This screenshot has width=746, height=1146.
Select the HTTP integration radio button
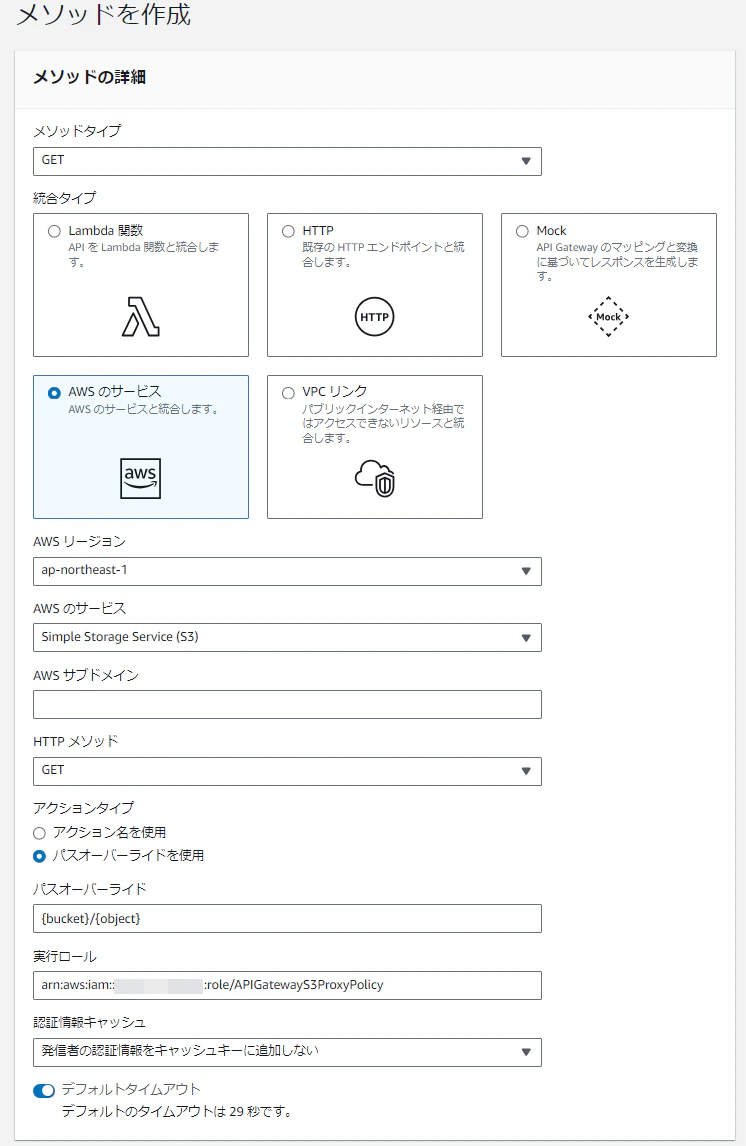pyautogui.click(x=288, y=231)
